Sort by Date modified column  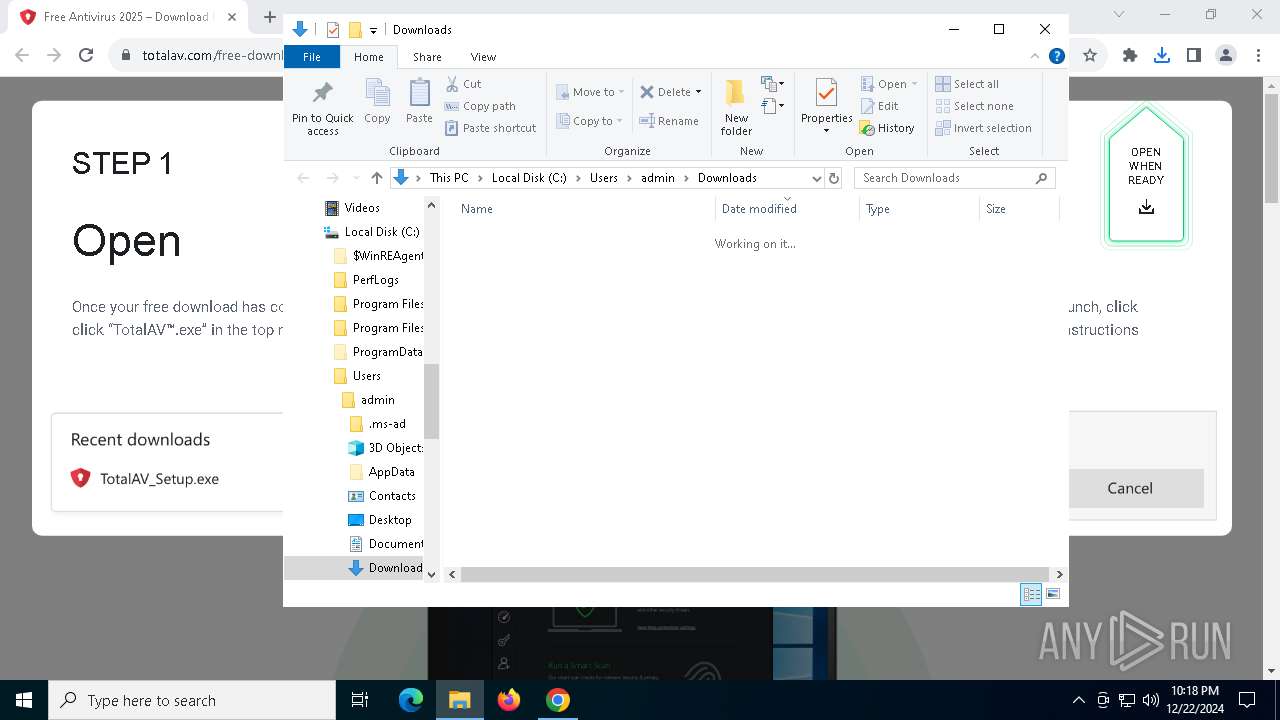point(788,209)
